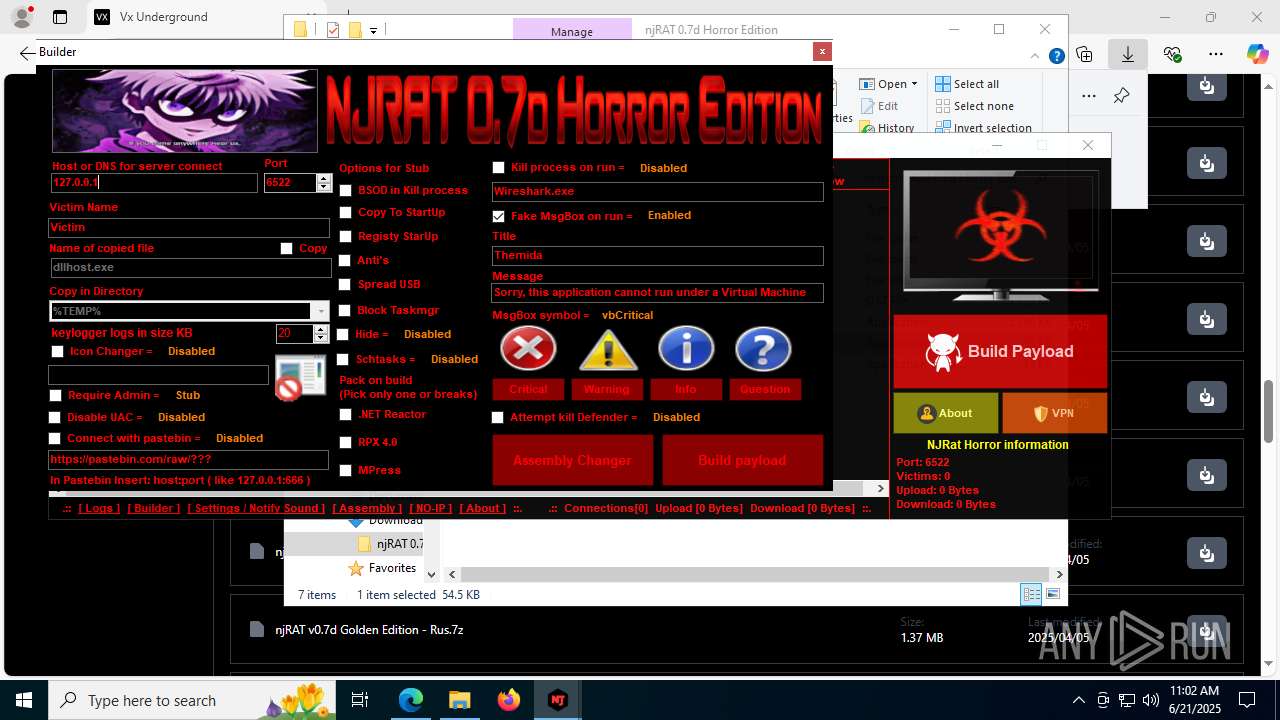Viewport: 1280px width, 720px height.
Task: Select the Warning triangle msgbox symbol
Action: click(607, 350)
